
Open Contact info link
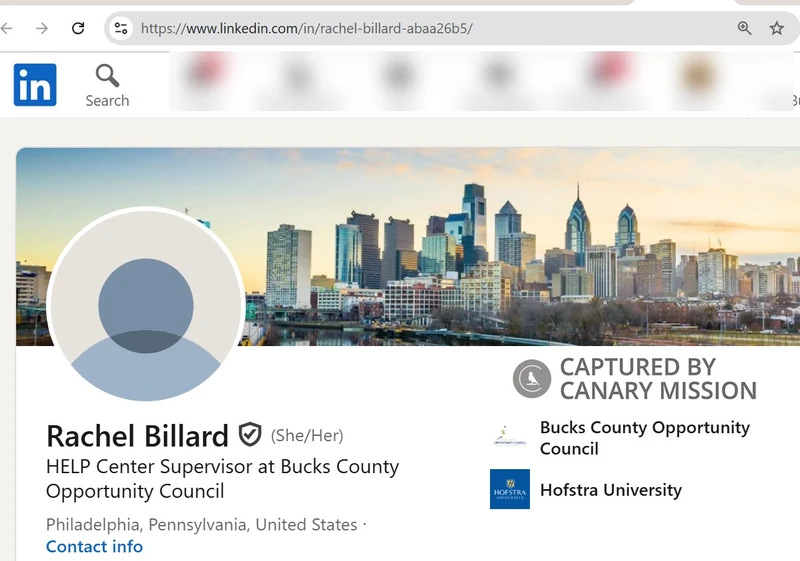point(94,547)
